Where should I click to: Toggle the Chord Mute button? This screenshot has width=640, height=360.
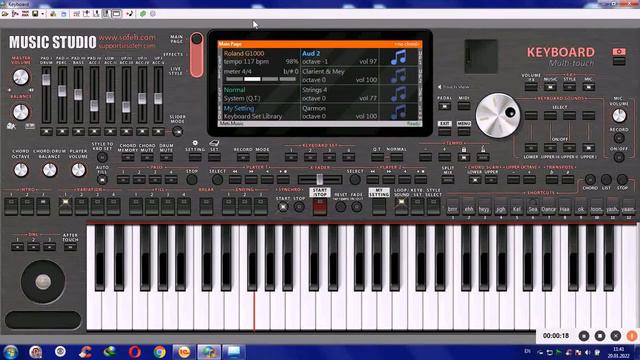tap(147, 158)
